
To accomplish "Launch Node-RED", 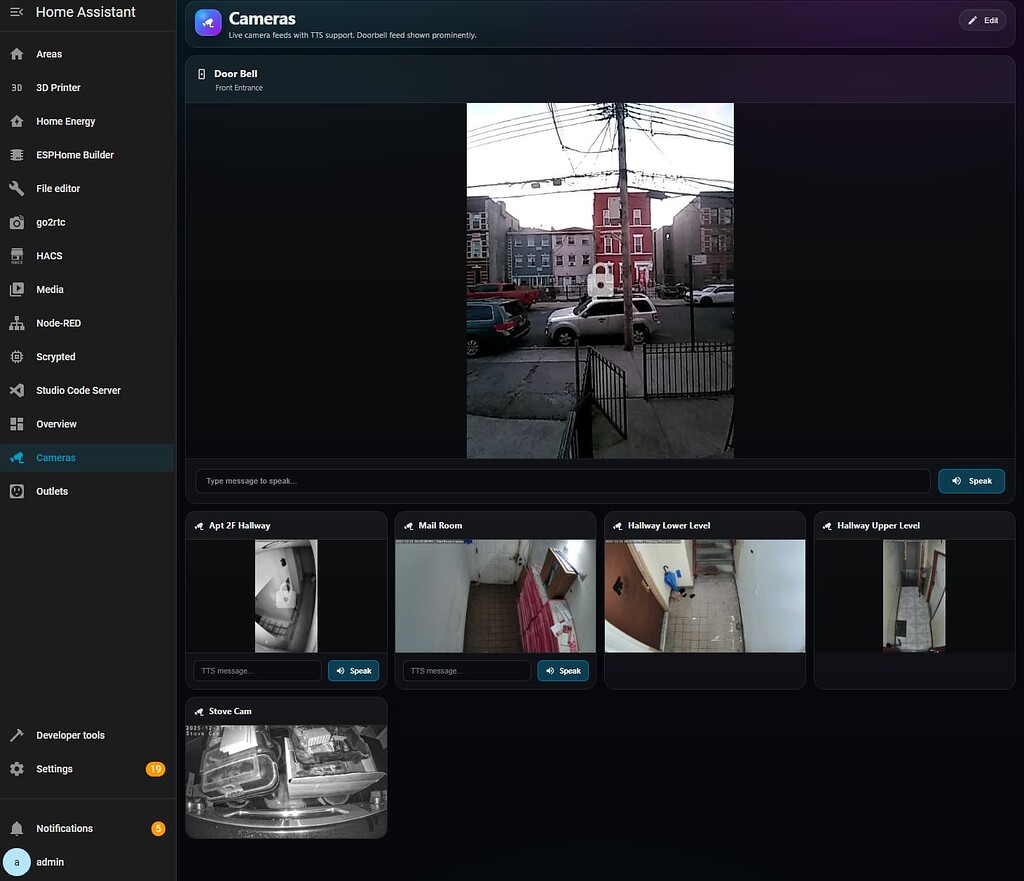I will [x=58, y=322].
